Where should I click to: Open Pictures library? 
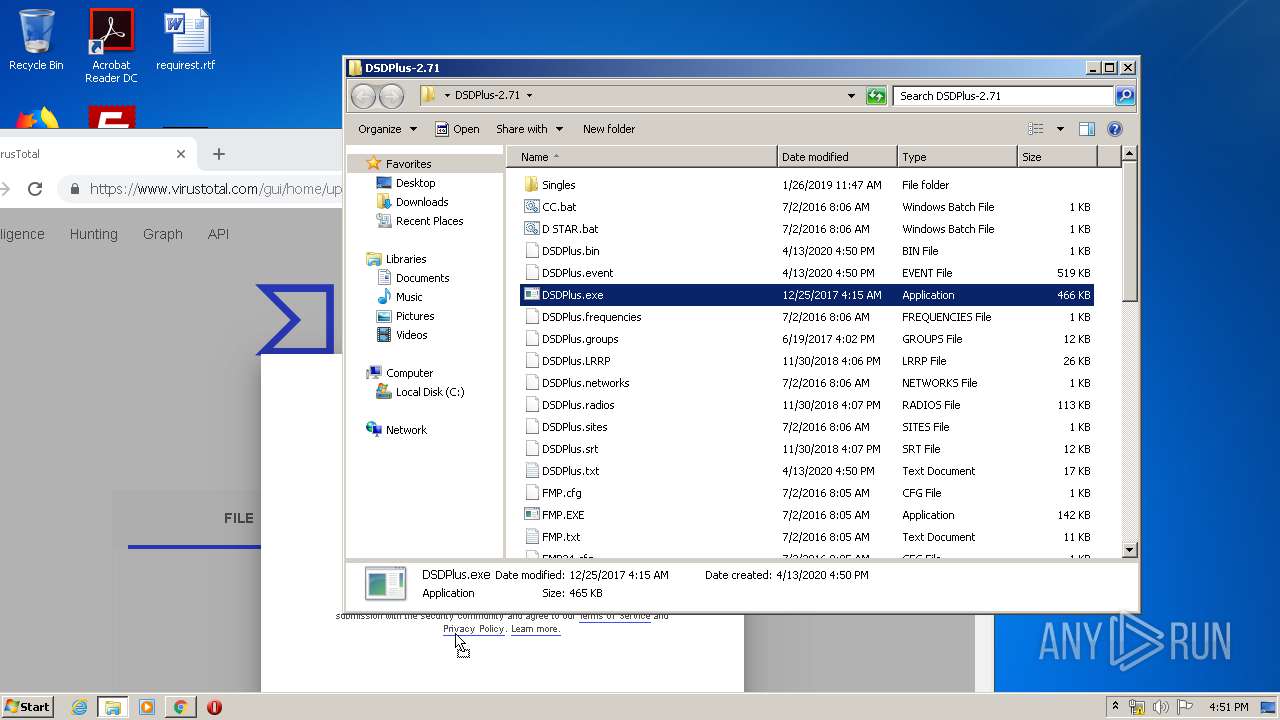click(415, 316)
